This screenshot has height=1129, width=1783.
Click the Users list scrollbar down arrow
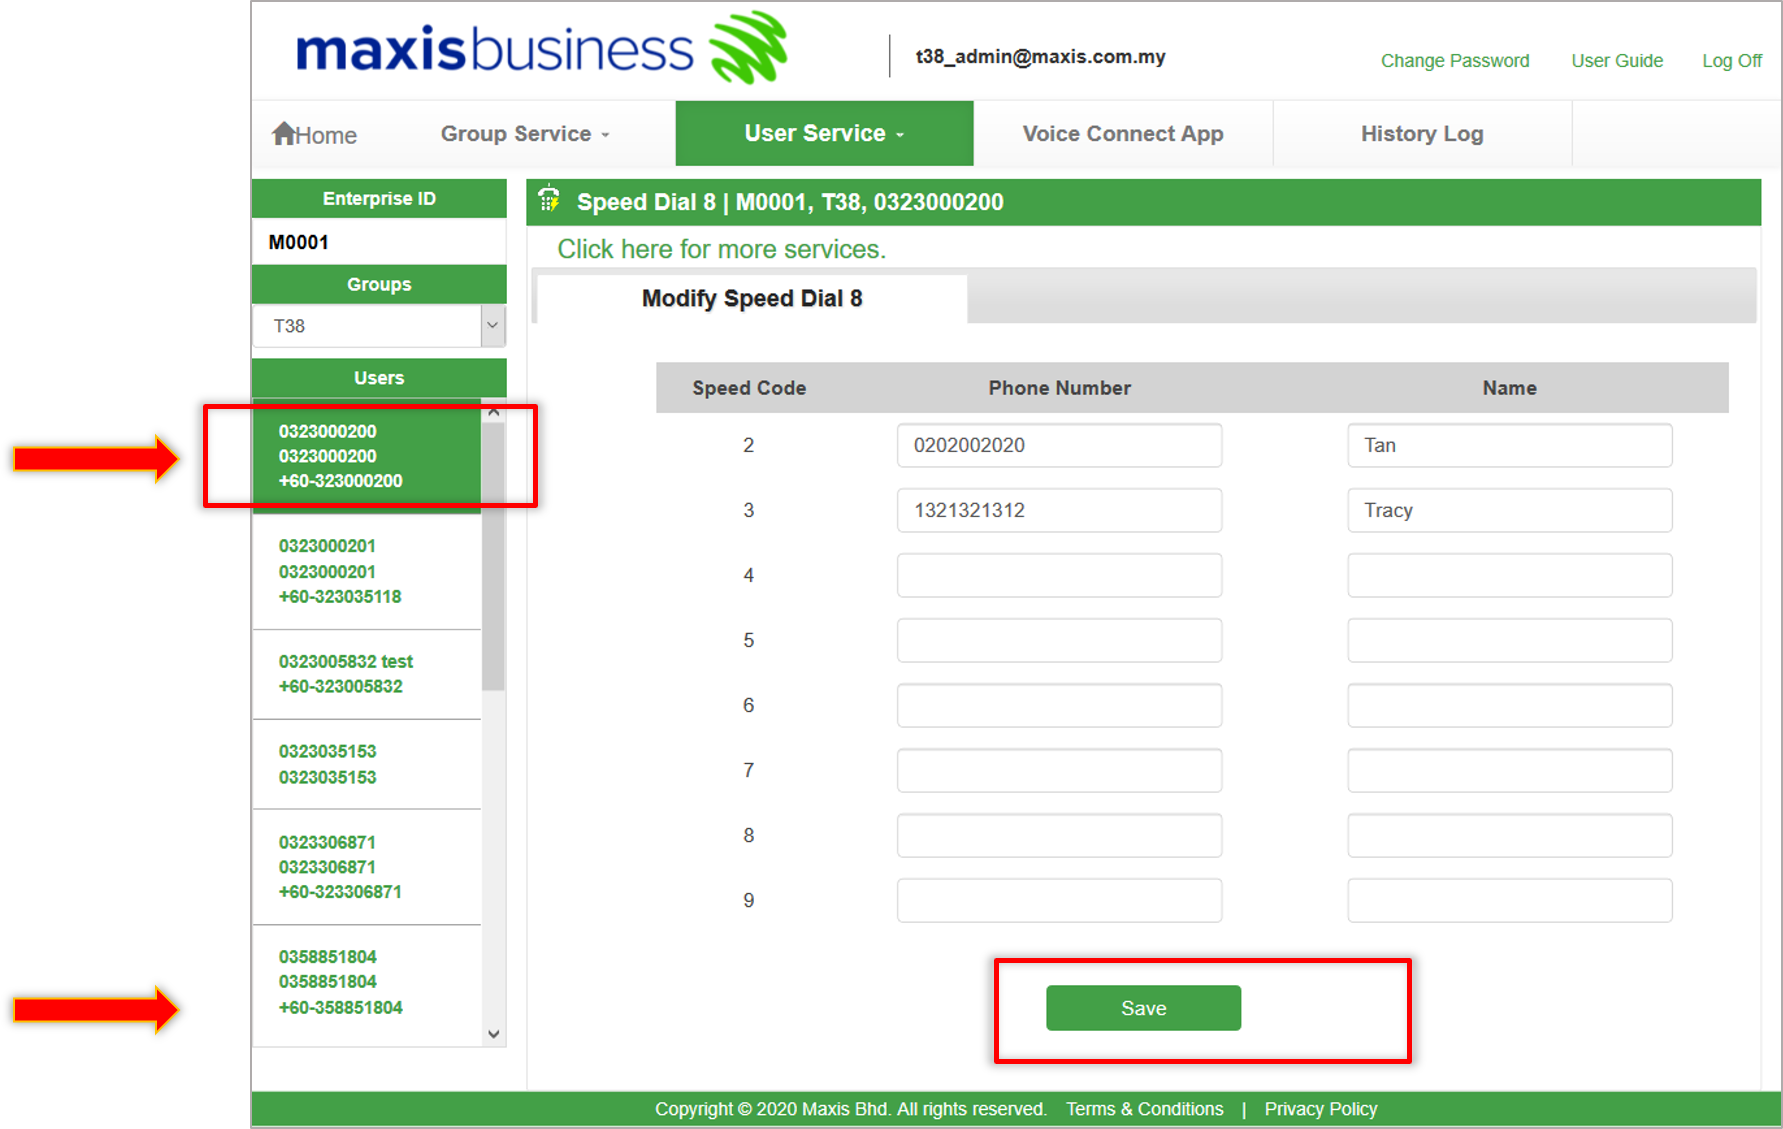coord(493,1033)
